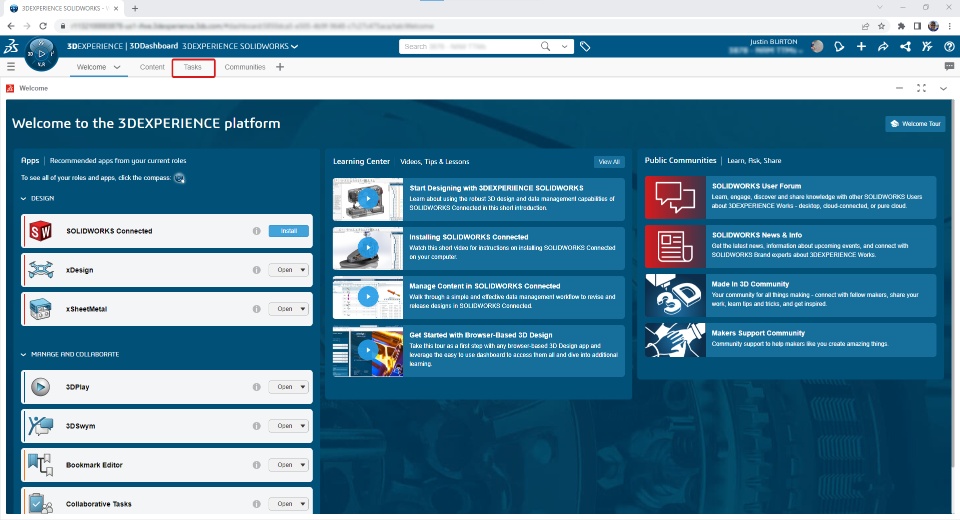Expand the Welcome tab dropdown chevron
Screen dimensions: 960x520
click(117, 67)
